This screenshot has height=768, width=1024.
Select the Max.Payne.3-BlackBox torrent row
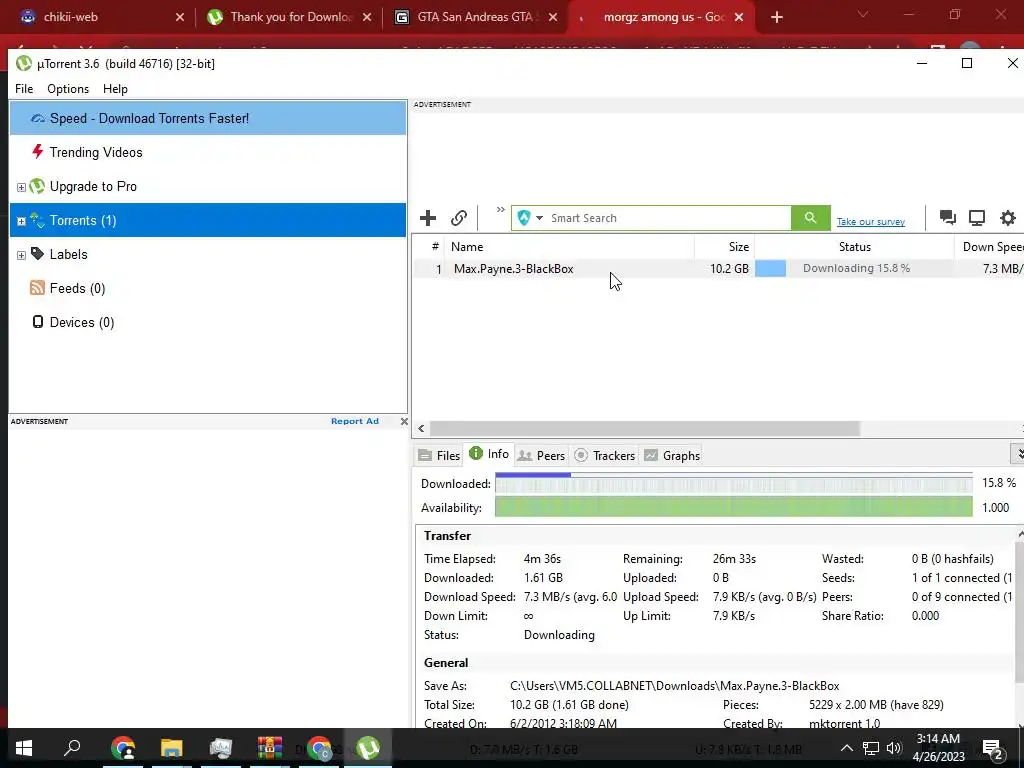(718, 268)
